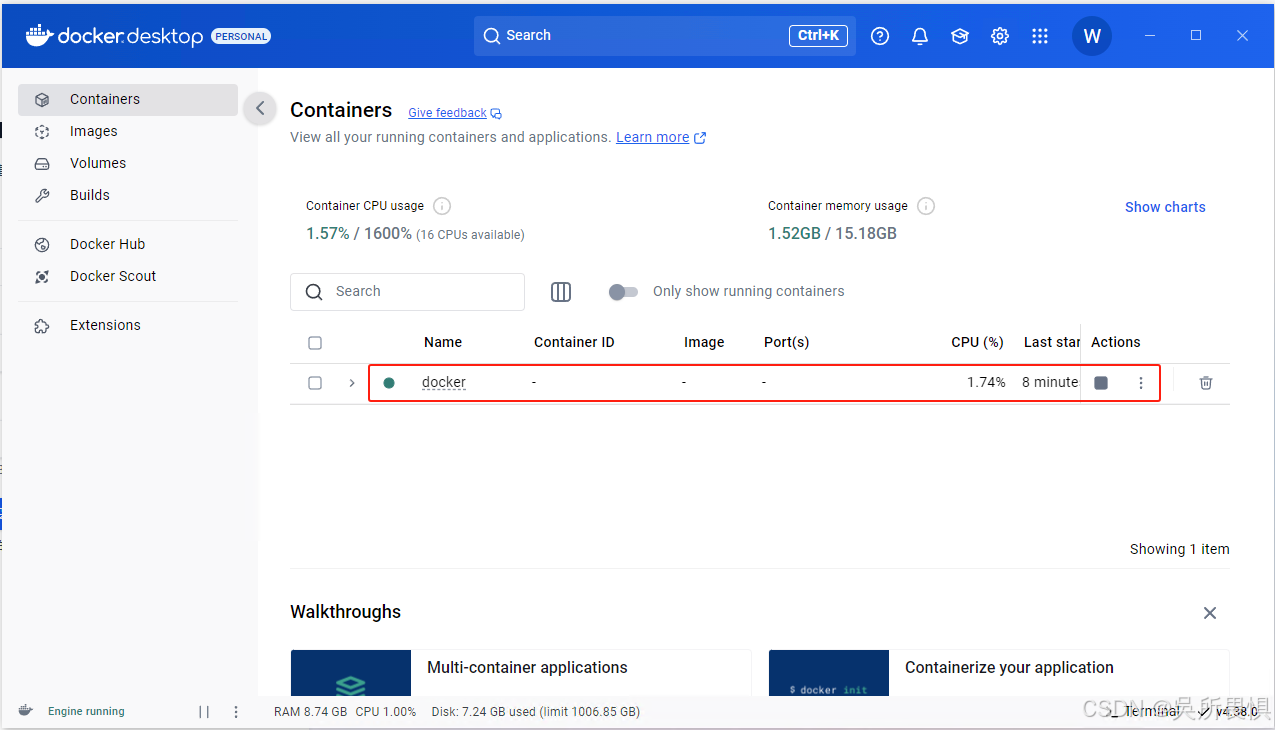Click the Engine running status text
Image resolution: width=1275 pixels, height=730 pixels.
(x=86, y=712)
